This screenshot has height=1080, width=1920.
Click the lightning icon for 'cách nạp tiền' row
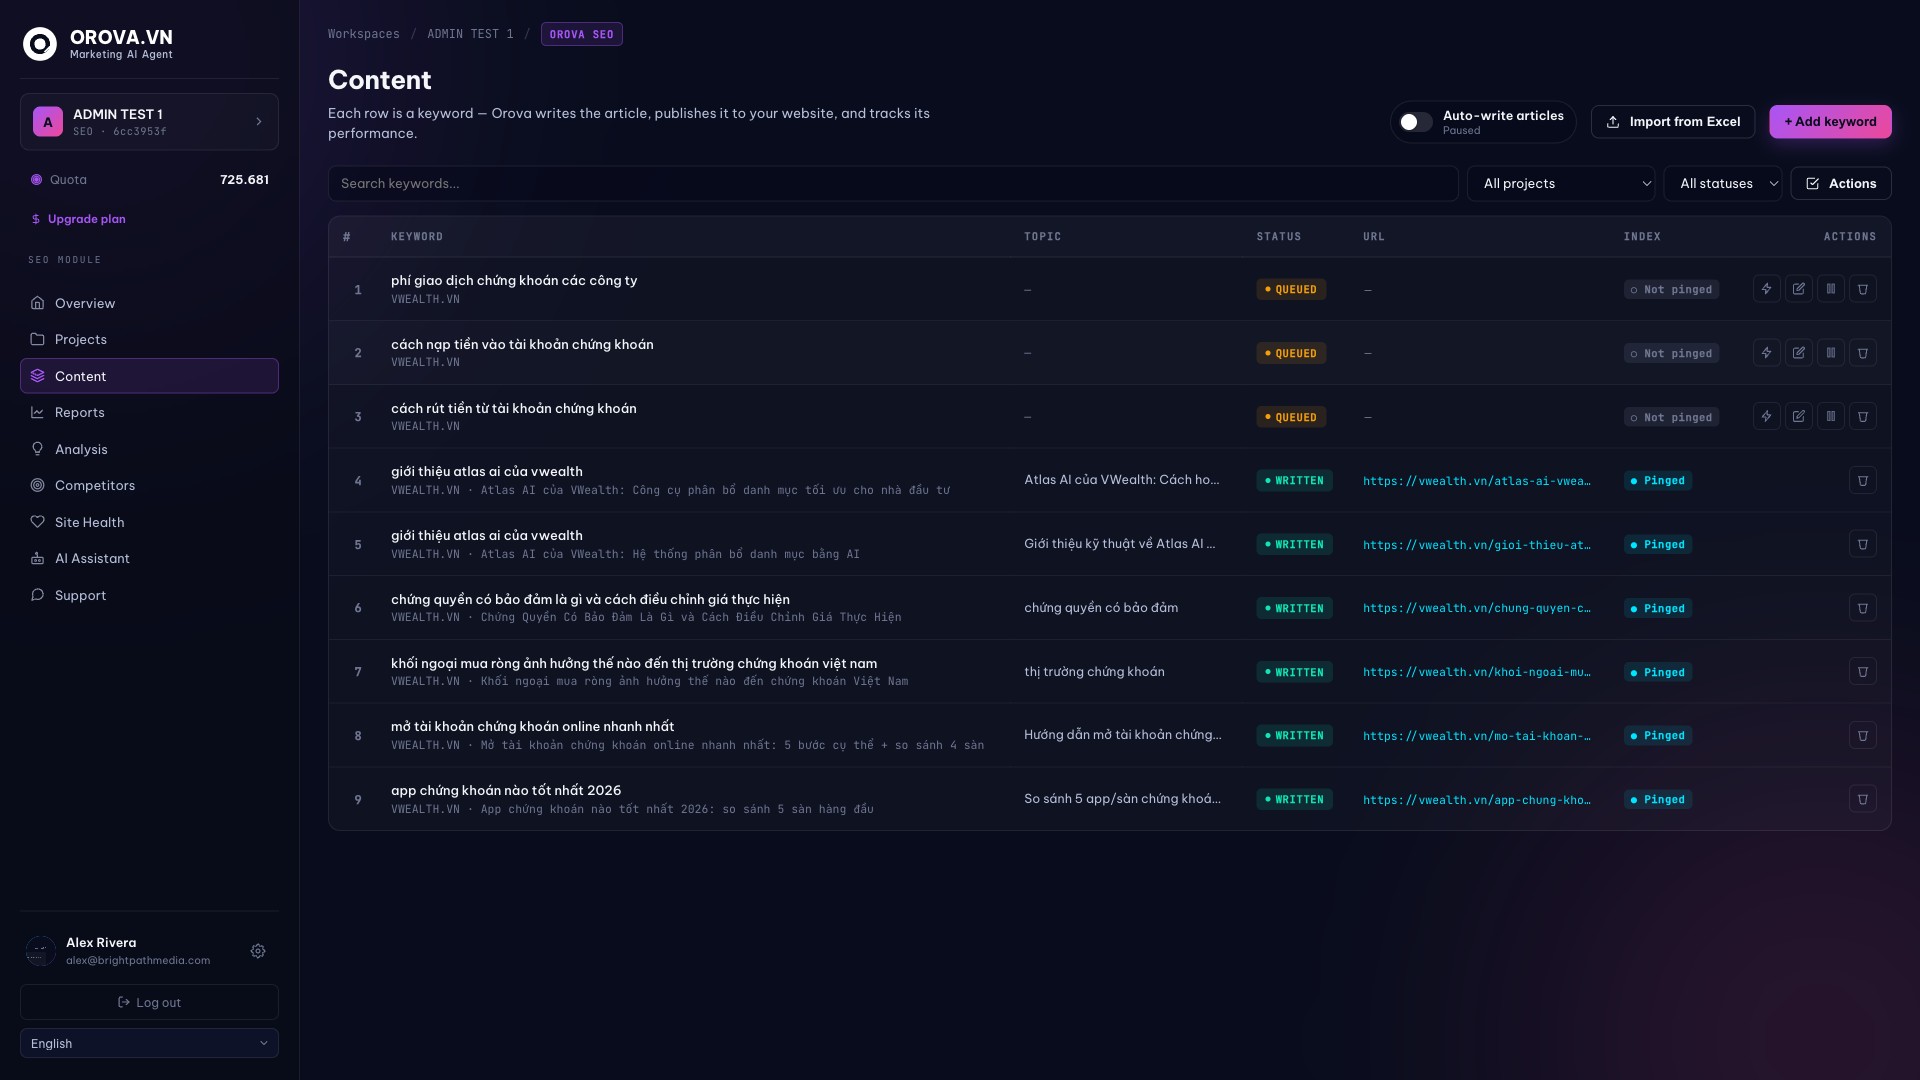coord(1767,353)
